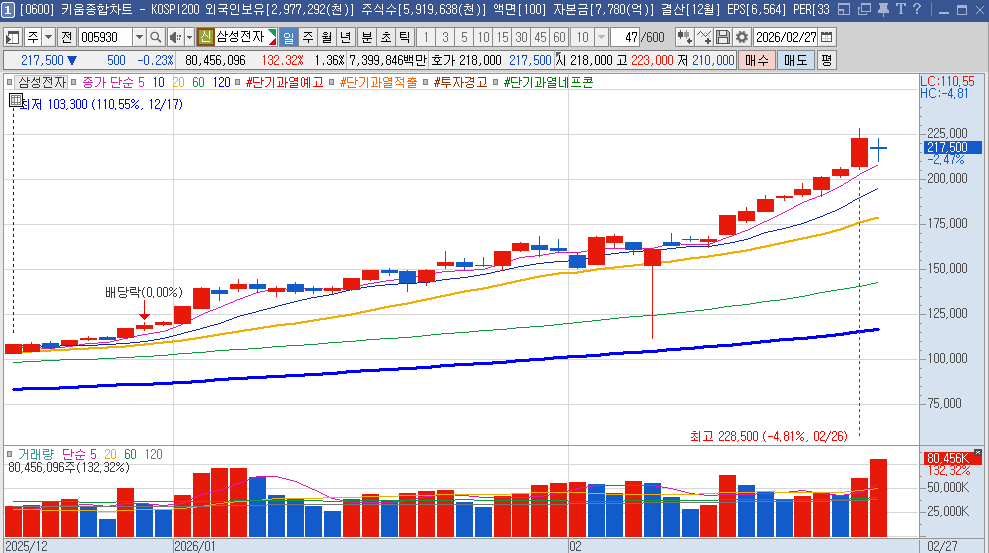Open the calendar date picker icon
The height and width of the screenshot is (553, 989).
[825, 37]
